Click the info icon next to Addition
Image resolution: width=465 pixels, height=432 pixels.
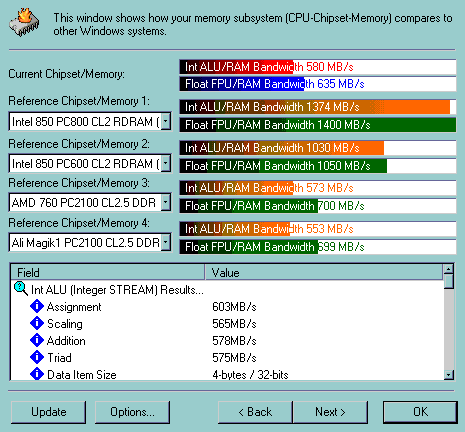(x=37, y=340)
